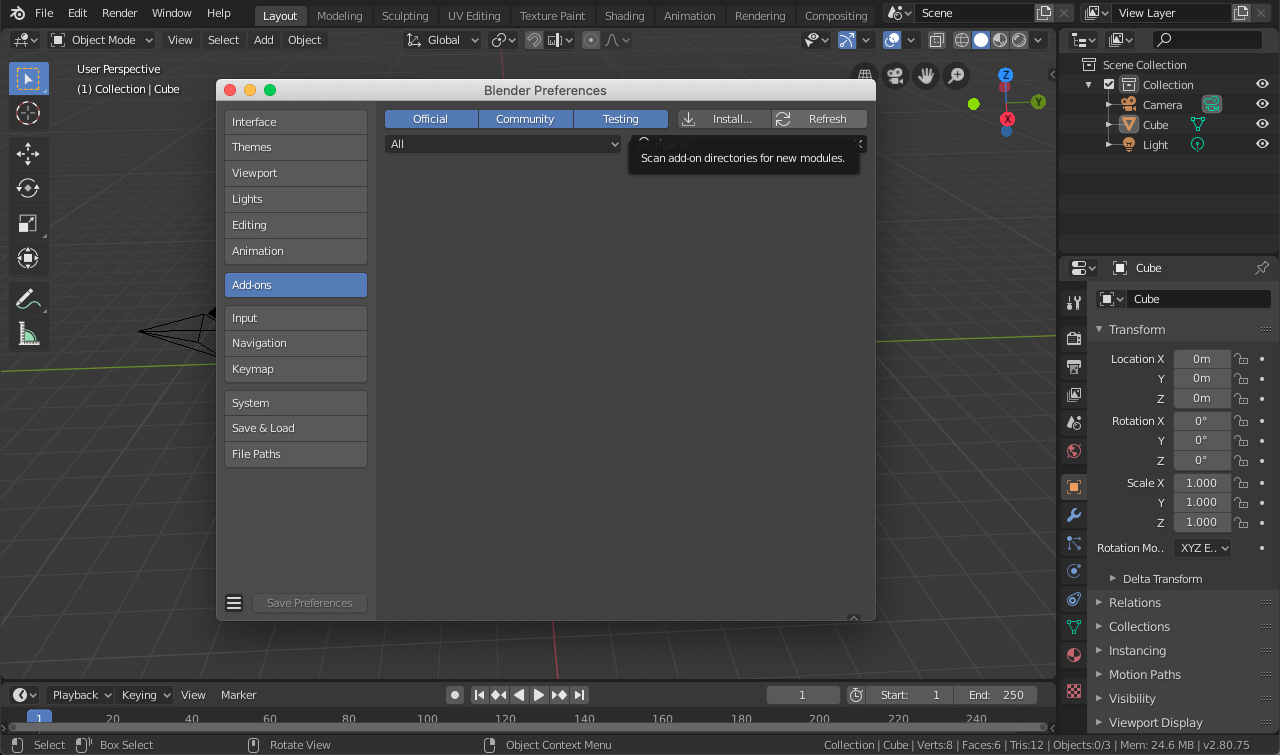Toggle the Community add-ons filter
Screen dimensions: 1280x755
click(x=525, y=119)
